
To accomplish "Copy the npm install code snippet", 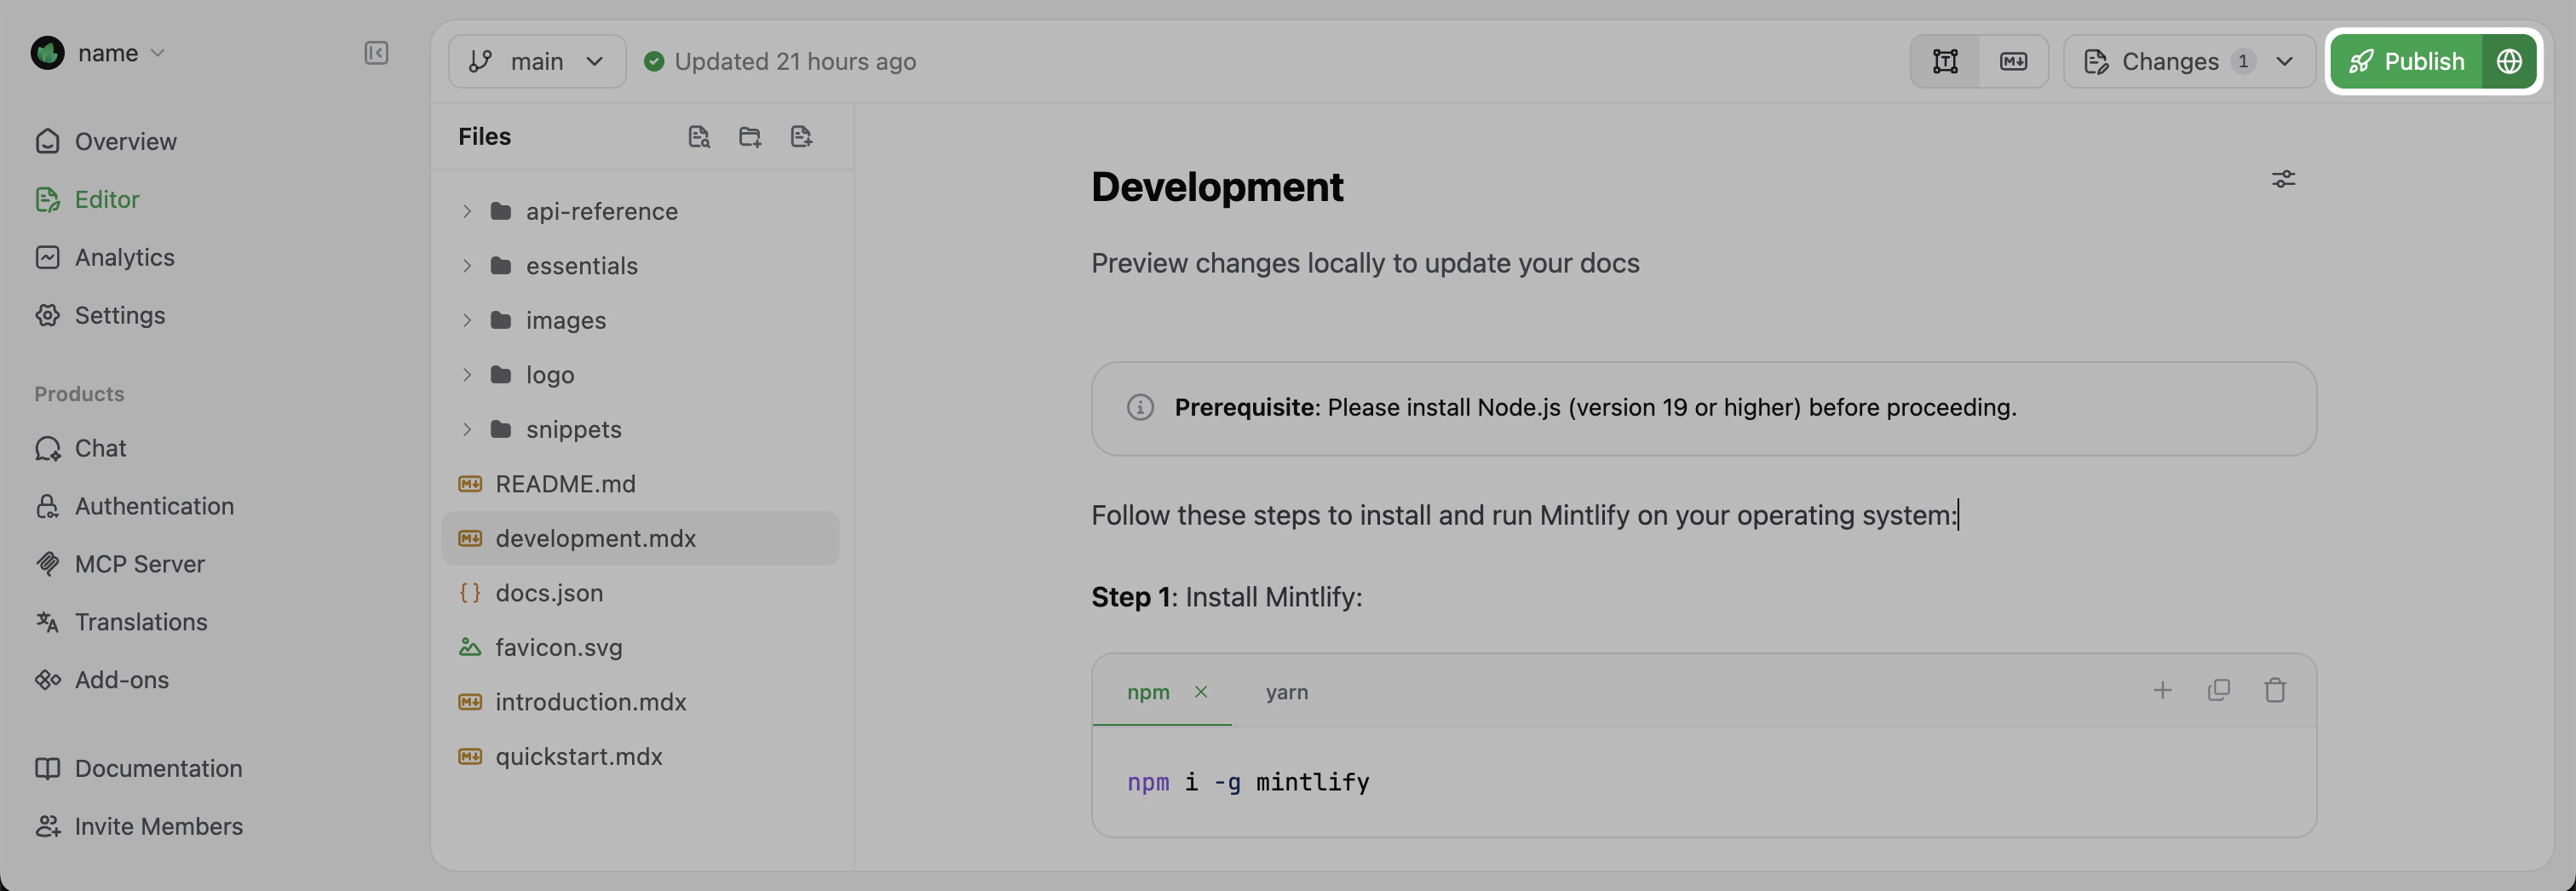I will pyautogui.click(x=2219, y=690).
